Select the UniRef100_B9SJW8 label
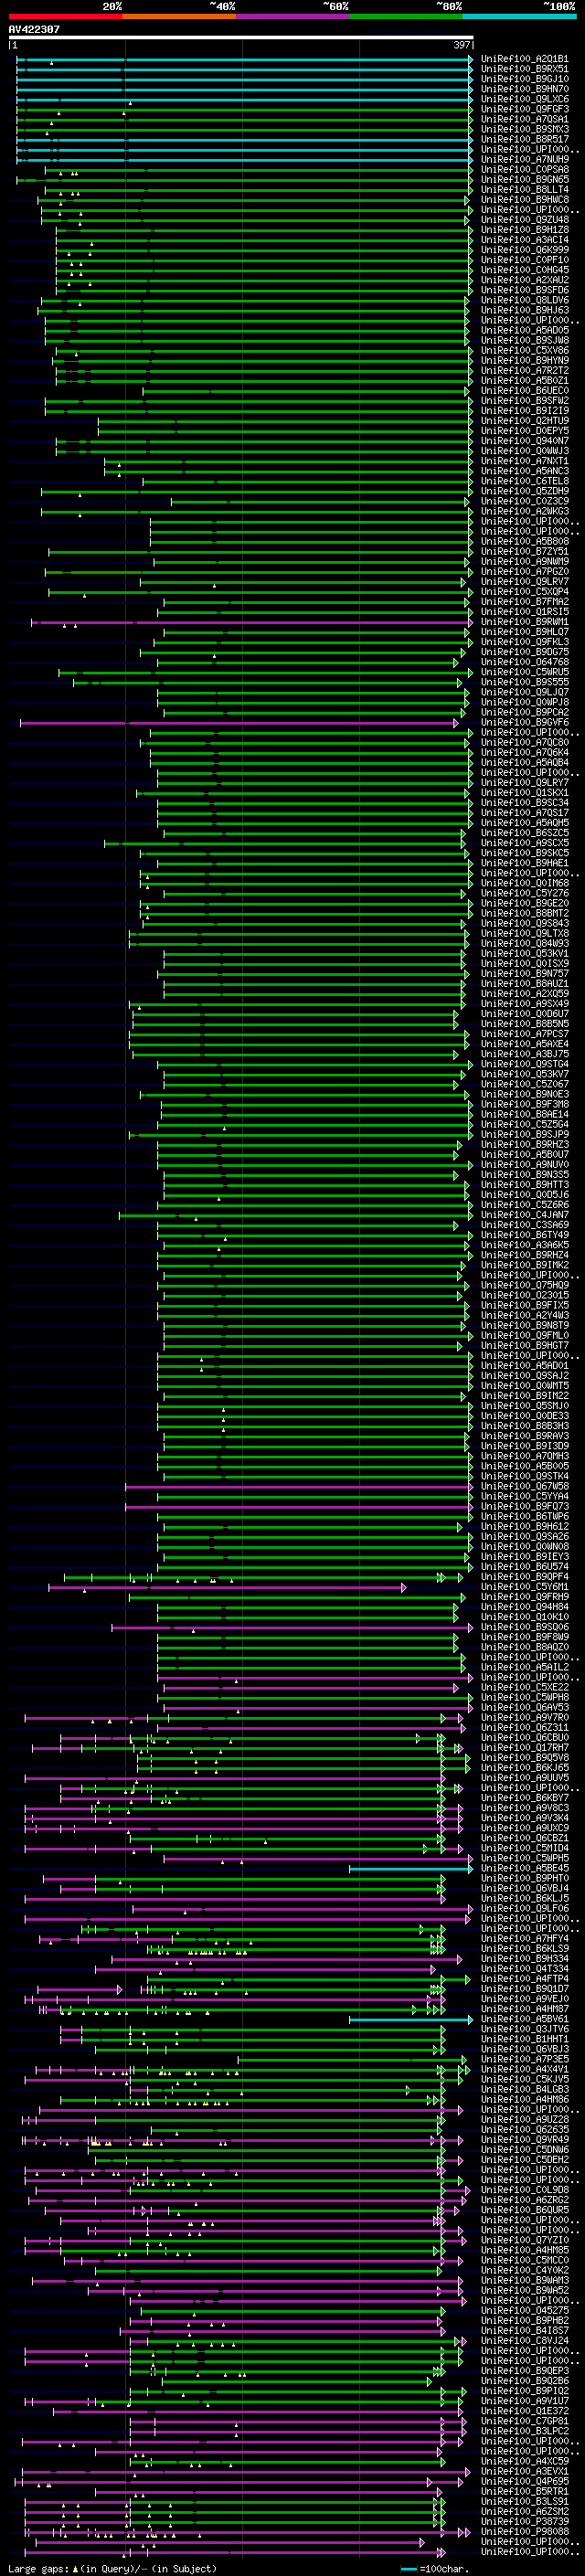The height and width of the screenshot is (2576, 585). [525, 340]
